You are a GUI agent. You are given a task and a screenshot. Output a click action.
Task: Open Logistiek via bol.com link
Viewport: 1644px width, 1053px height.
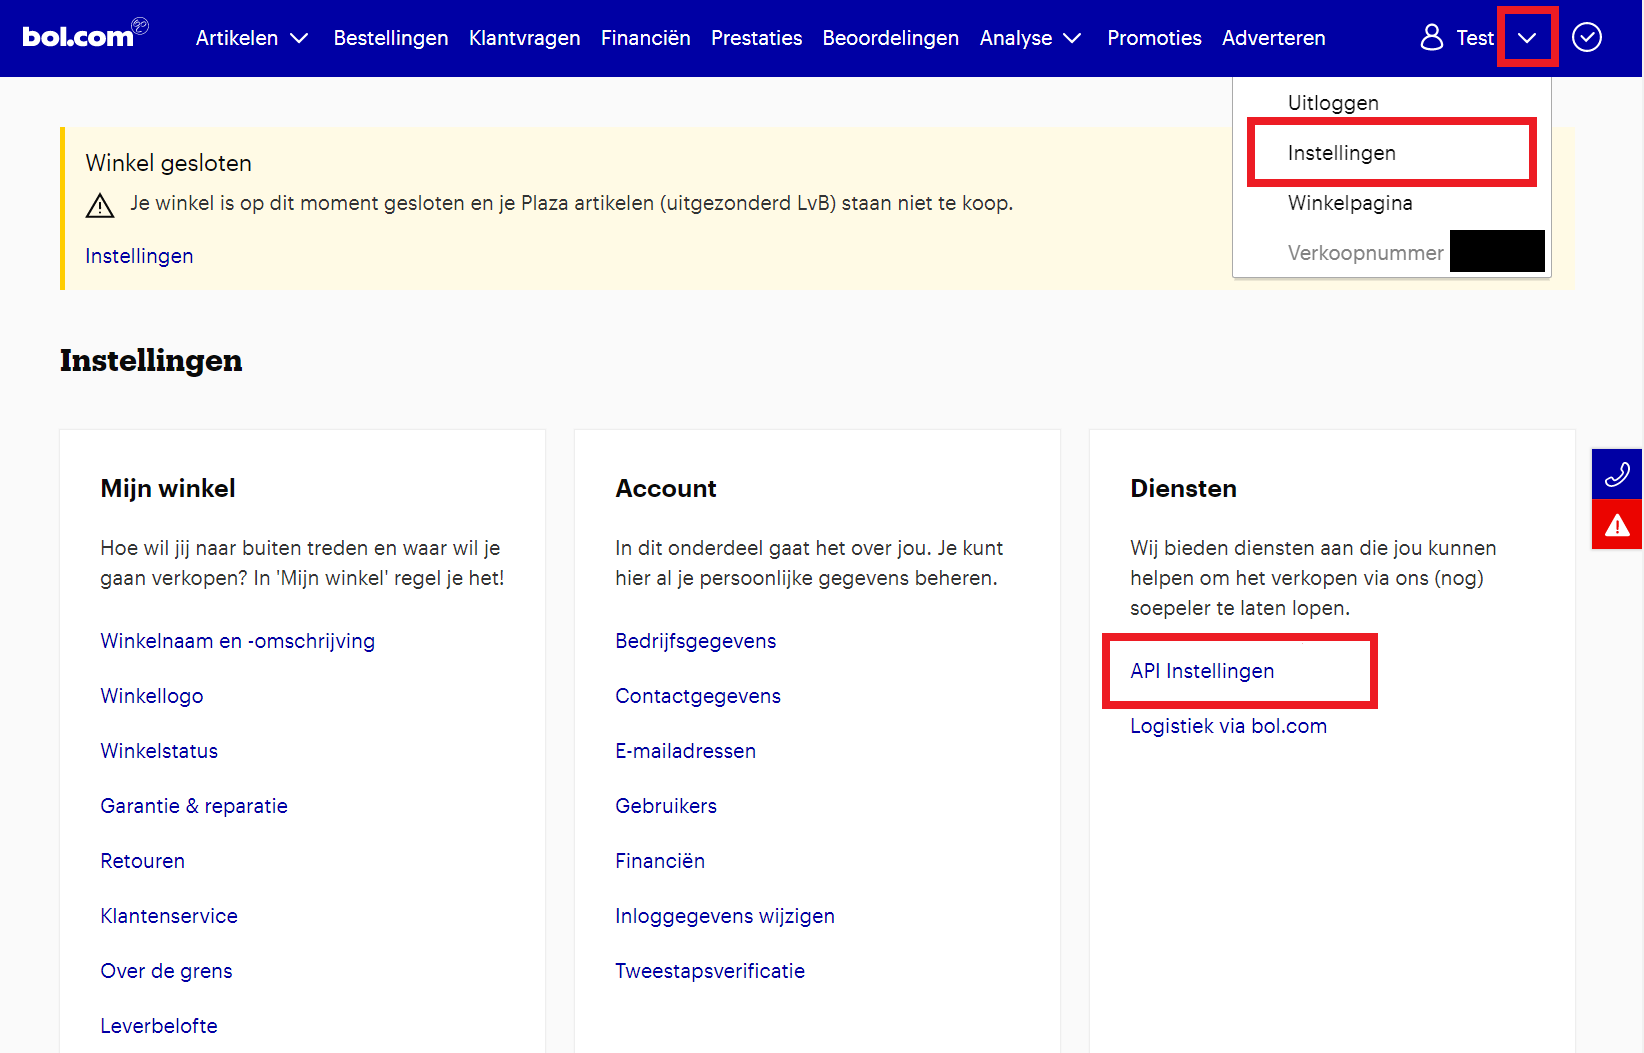pos(1229,726)
